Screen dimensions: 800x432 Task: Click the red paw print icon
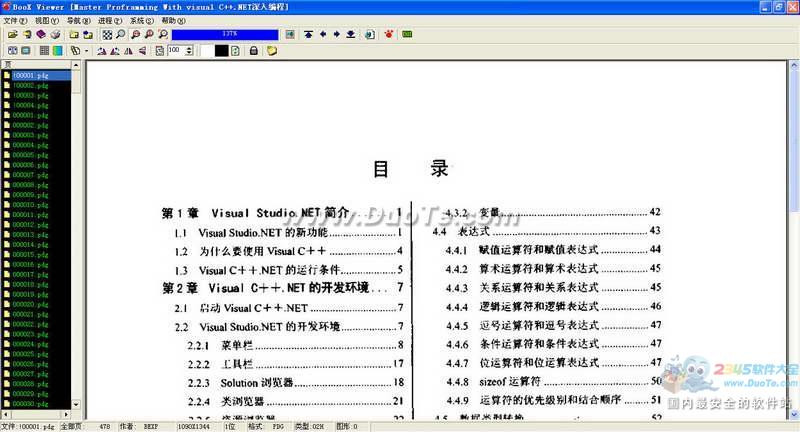point(389,34)
